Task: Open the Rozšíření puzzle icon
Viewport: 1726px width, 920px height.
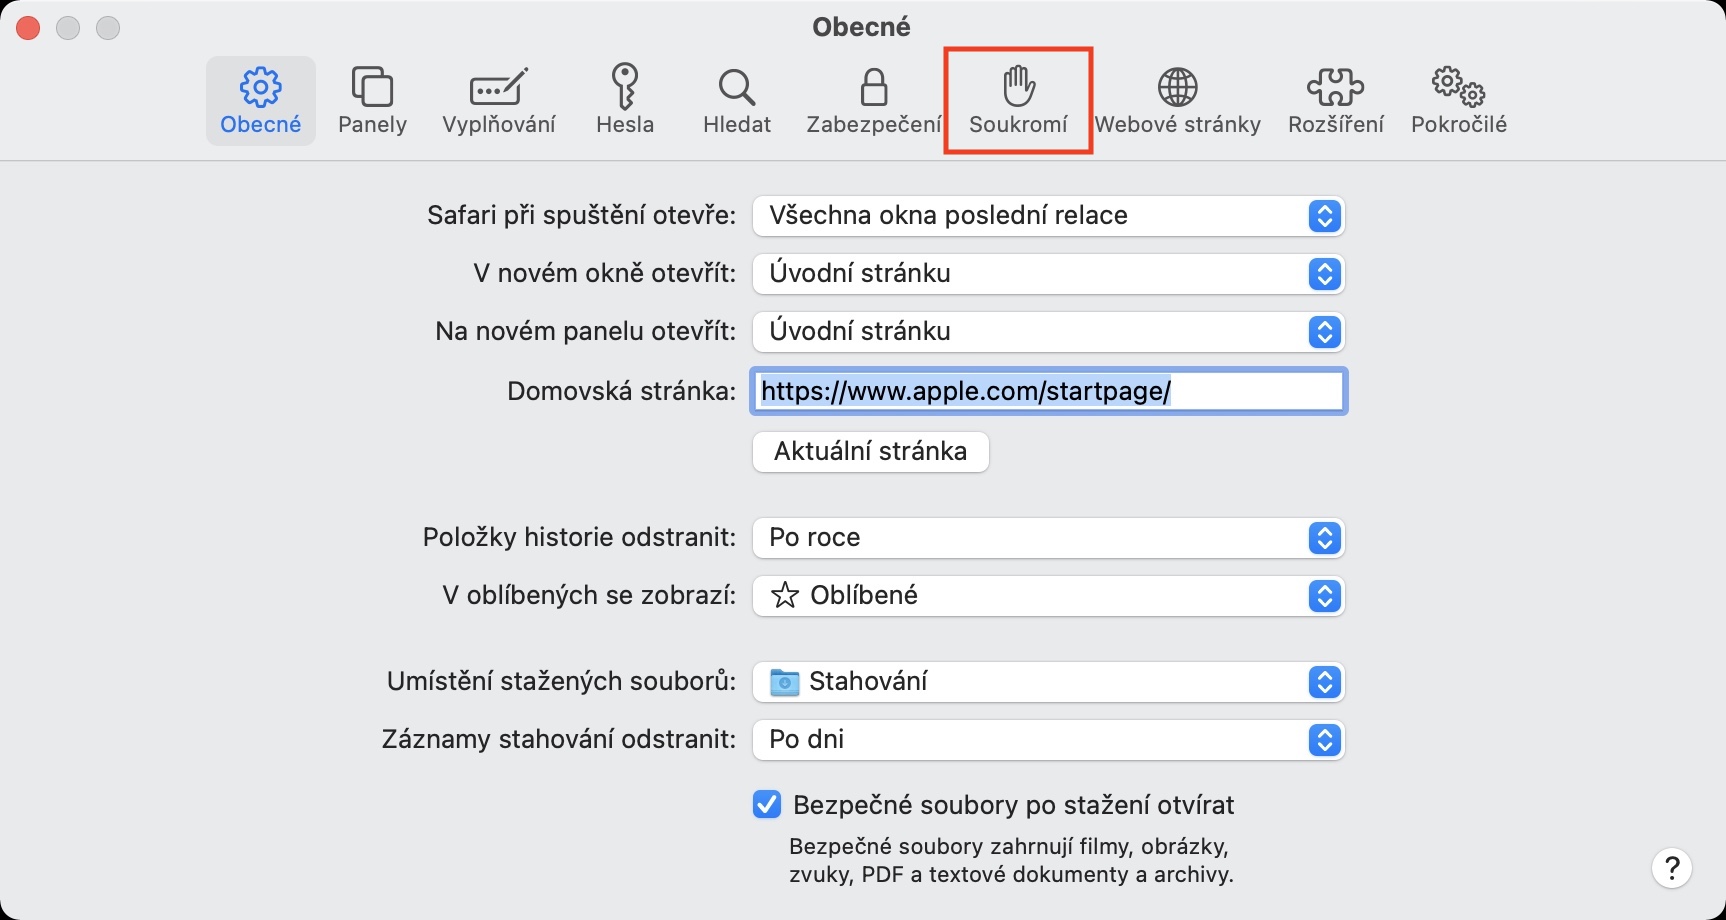Action: coord(1335,87)
